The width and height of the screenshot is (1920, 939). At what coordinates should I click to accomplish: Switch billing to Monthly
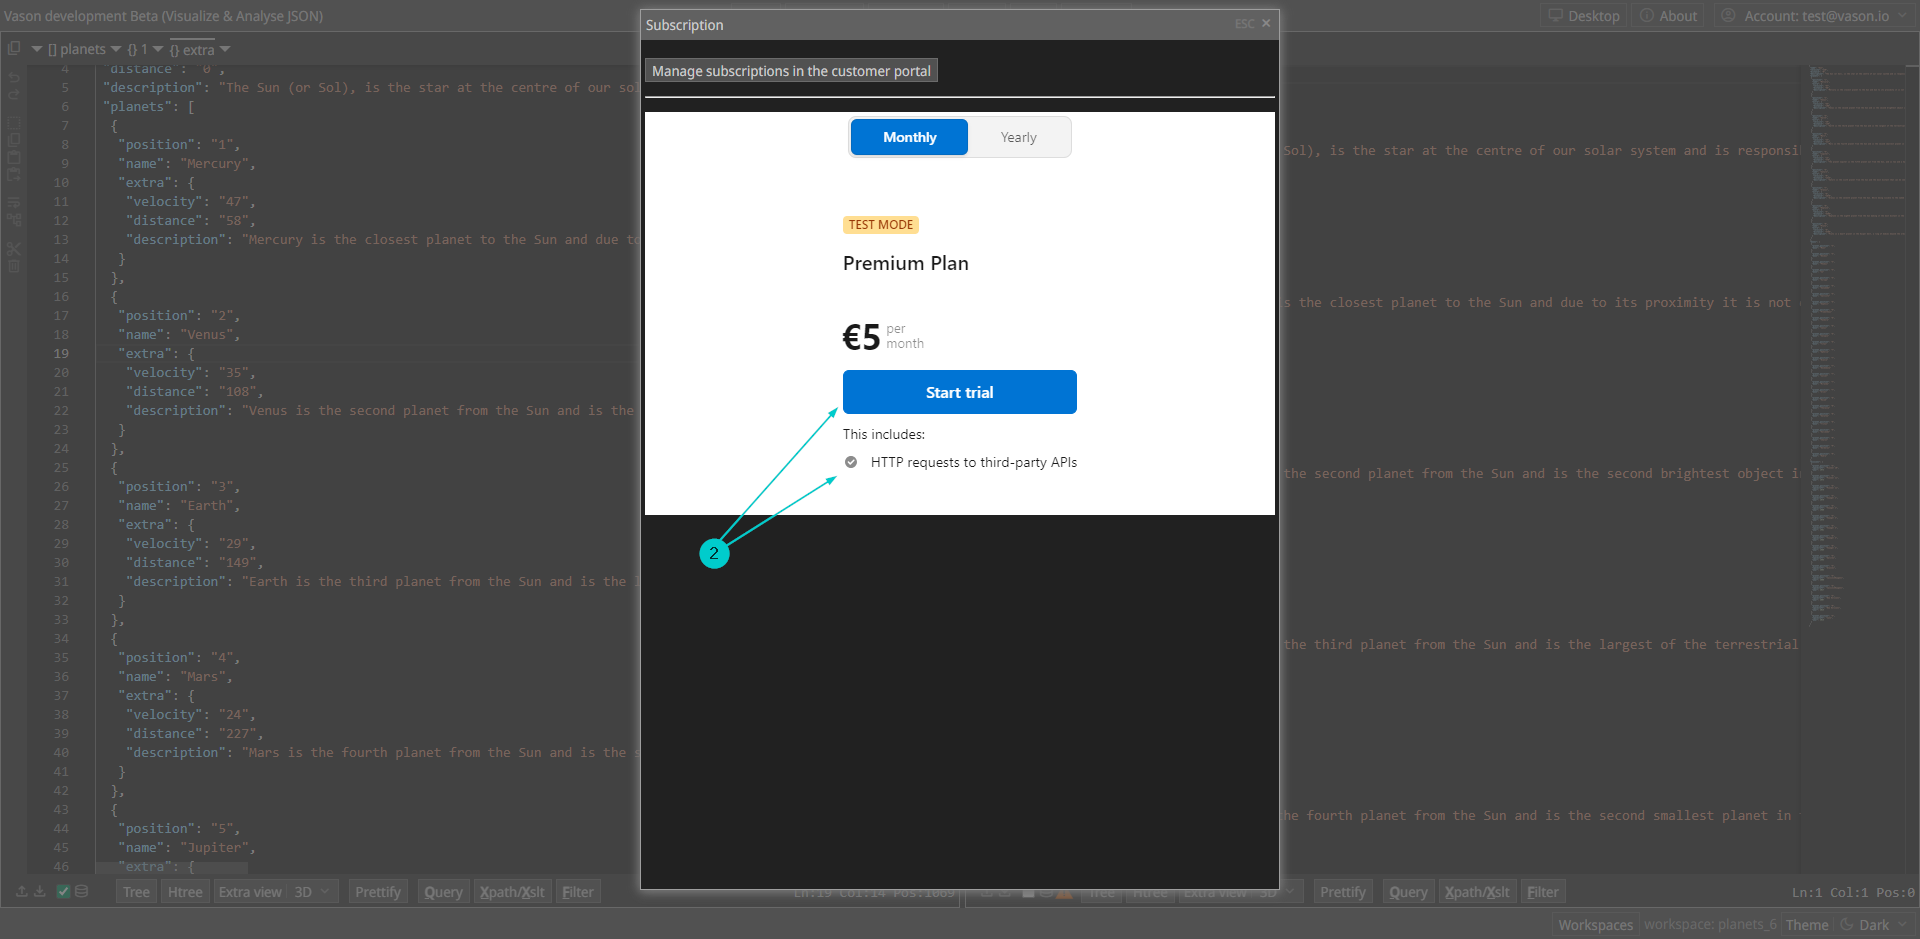(908, 137)
